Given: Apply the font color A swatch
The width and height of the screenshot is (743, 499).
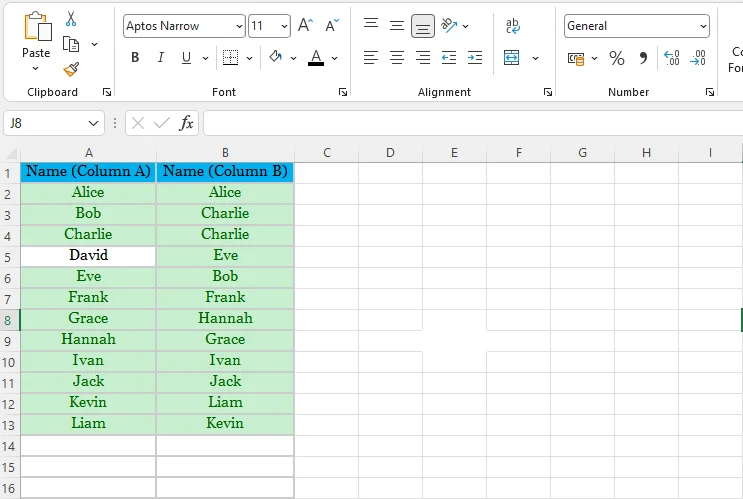Looking at the screenshot, I should [316, 58].
